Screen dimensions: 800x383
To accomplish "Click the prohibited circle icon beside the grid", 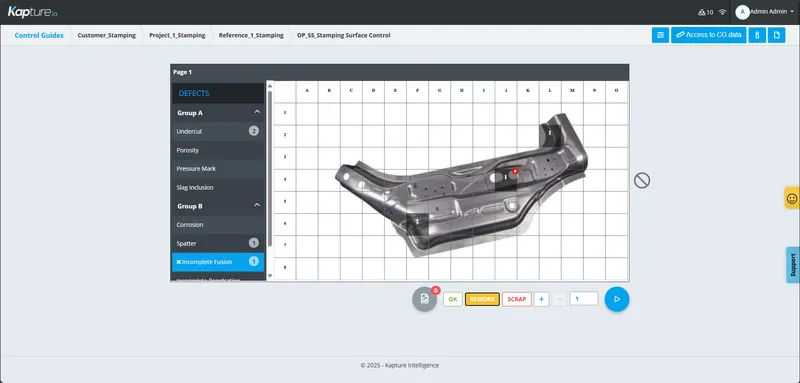I will [642, 180].
